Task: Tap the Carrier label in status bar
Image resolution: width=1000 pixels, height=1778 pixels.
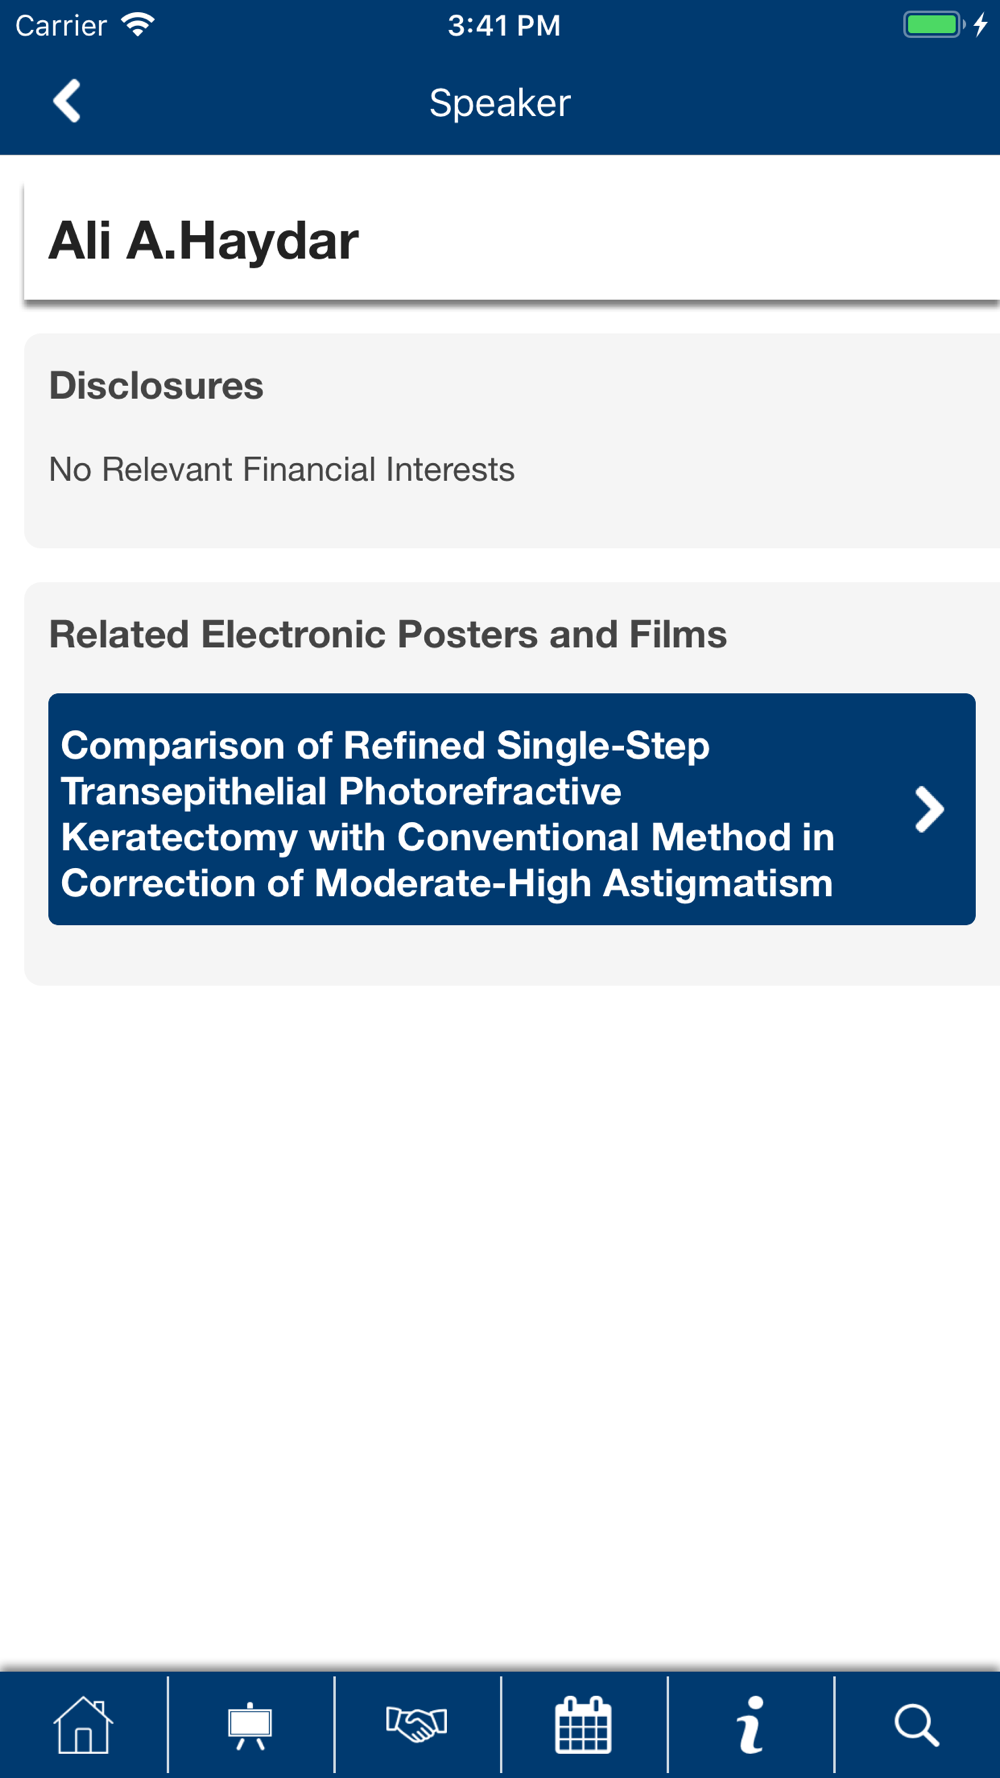Action: tap(61, 25)
